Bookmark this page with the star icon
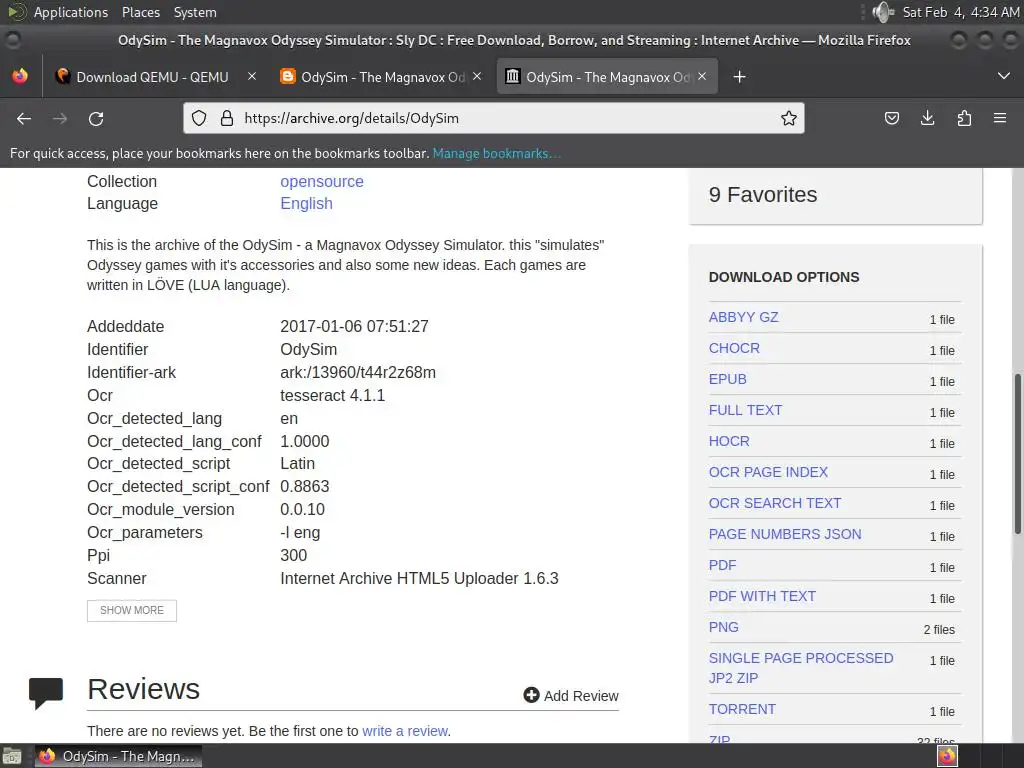The width and height of the screenshot is (1024, 768). 788,118
